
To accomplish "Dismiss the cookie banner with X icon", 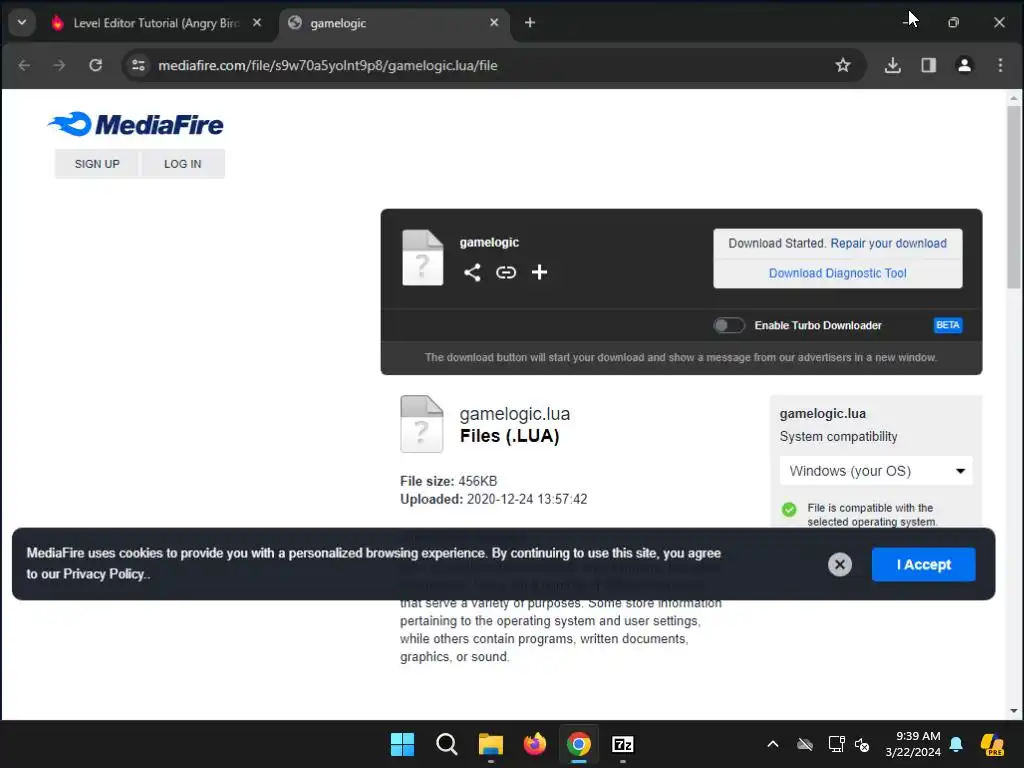I will coord(840,564).
